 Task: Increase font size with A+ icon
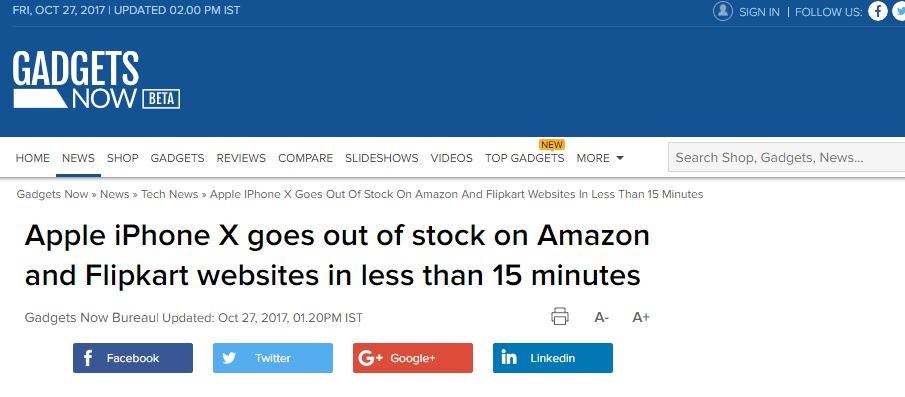tap(641, 317)
